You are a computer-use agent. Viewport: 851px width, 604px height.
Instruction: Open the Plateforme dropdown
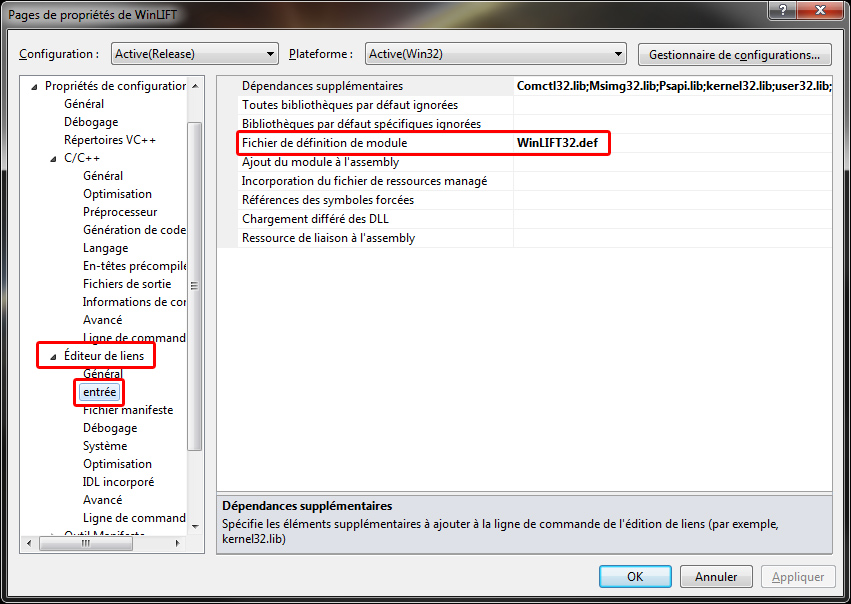coord(496,54)
